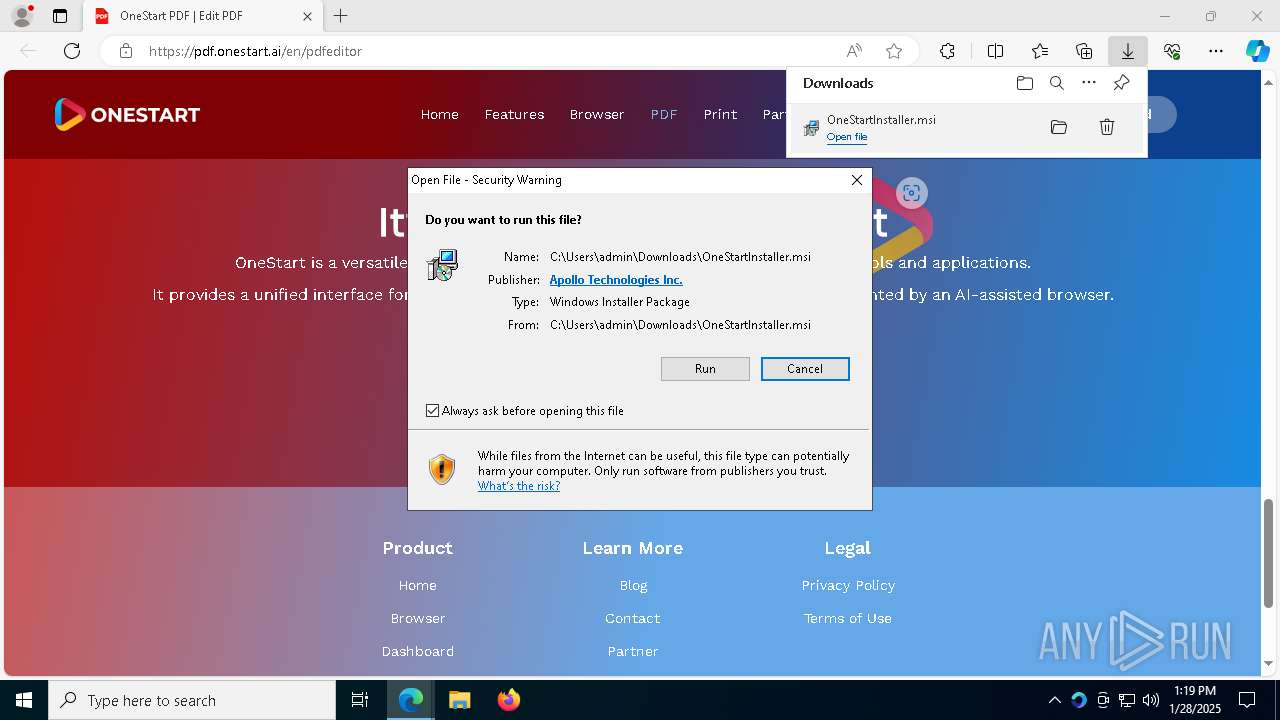This screenshot has width=1280, height=720.
Task: Open the tab actions menu icon
Action: click(60, 16)
